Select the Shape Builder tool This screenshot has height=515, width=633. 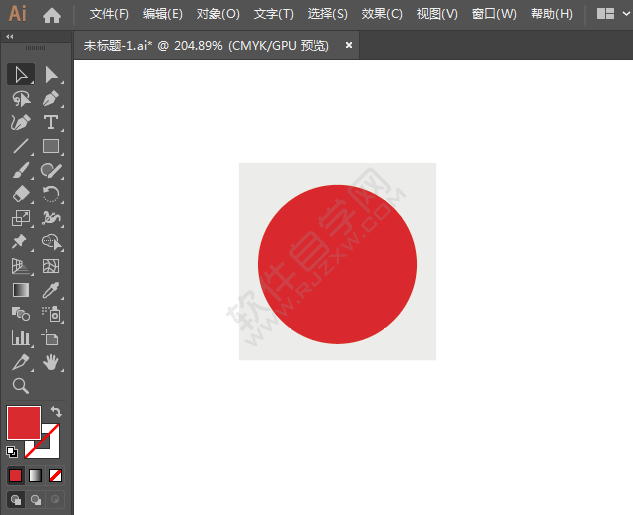51,242
